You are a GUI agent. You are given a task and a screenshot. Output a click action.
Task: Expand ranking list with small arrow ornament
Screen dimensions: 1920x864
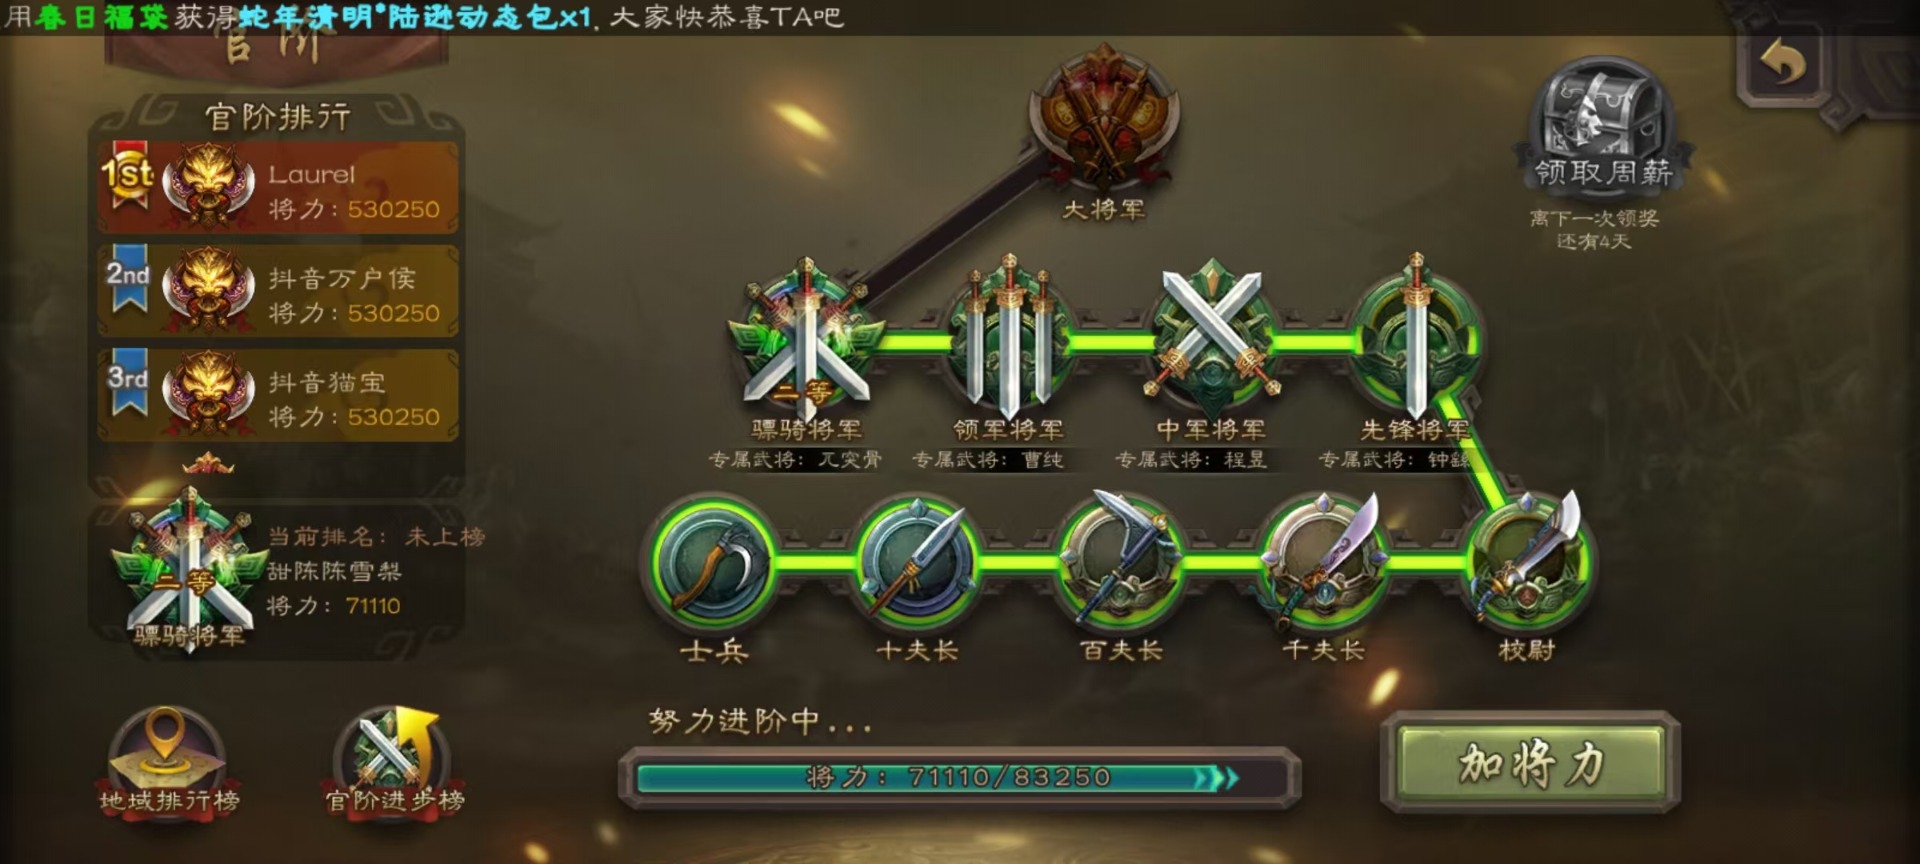[x=208, y=464]
